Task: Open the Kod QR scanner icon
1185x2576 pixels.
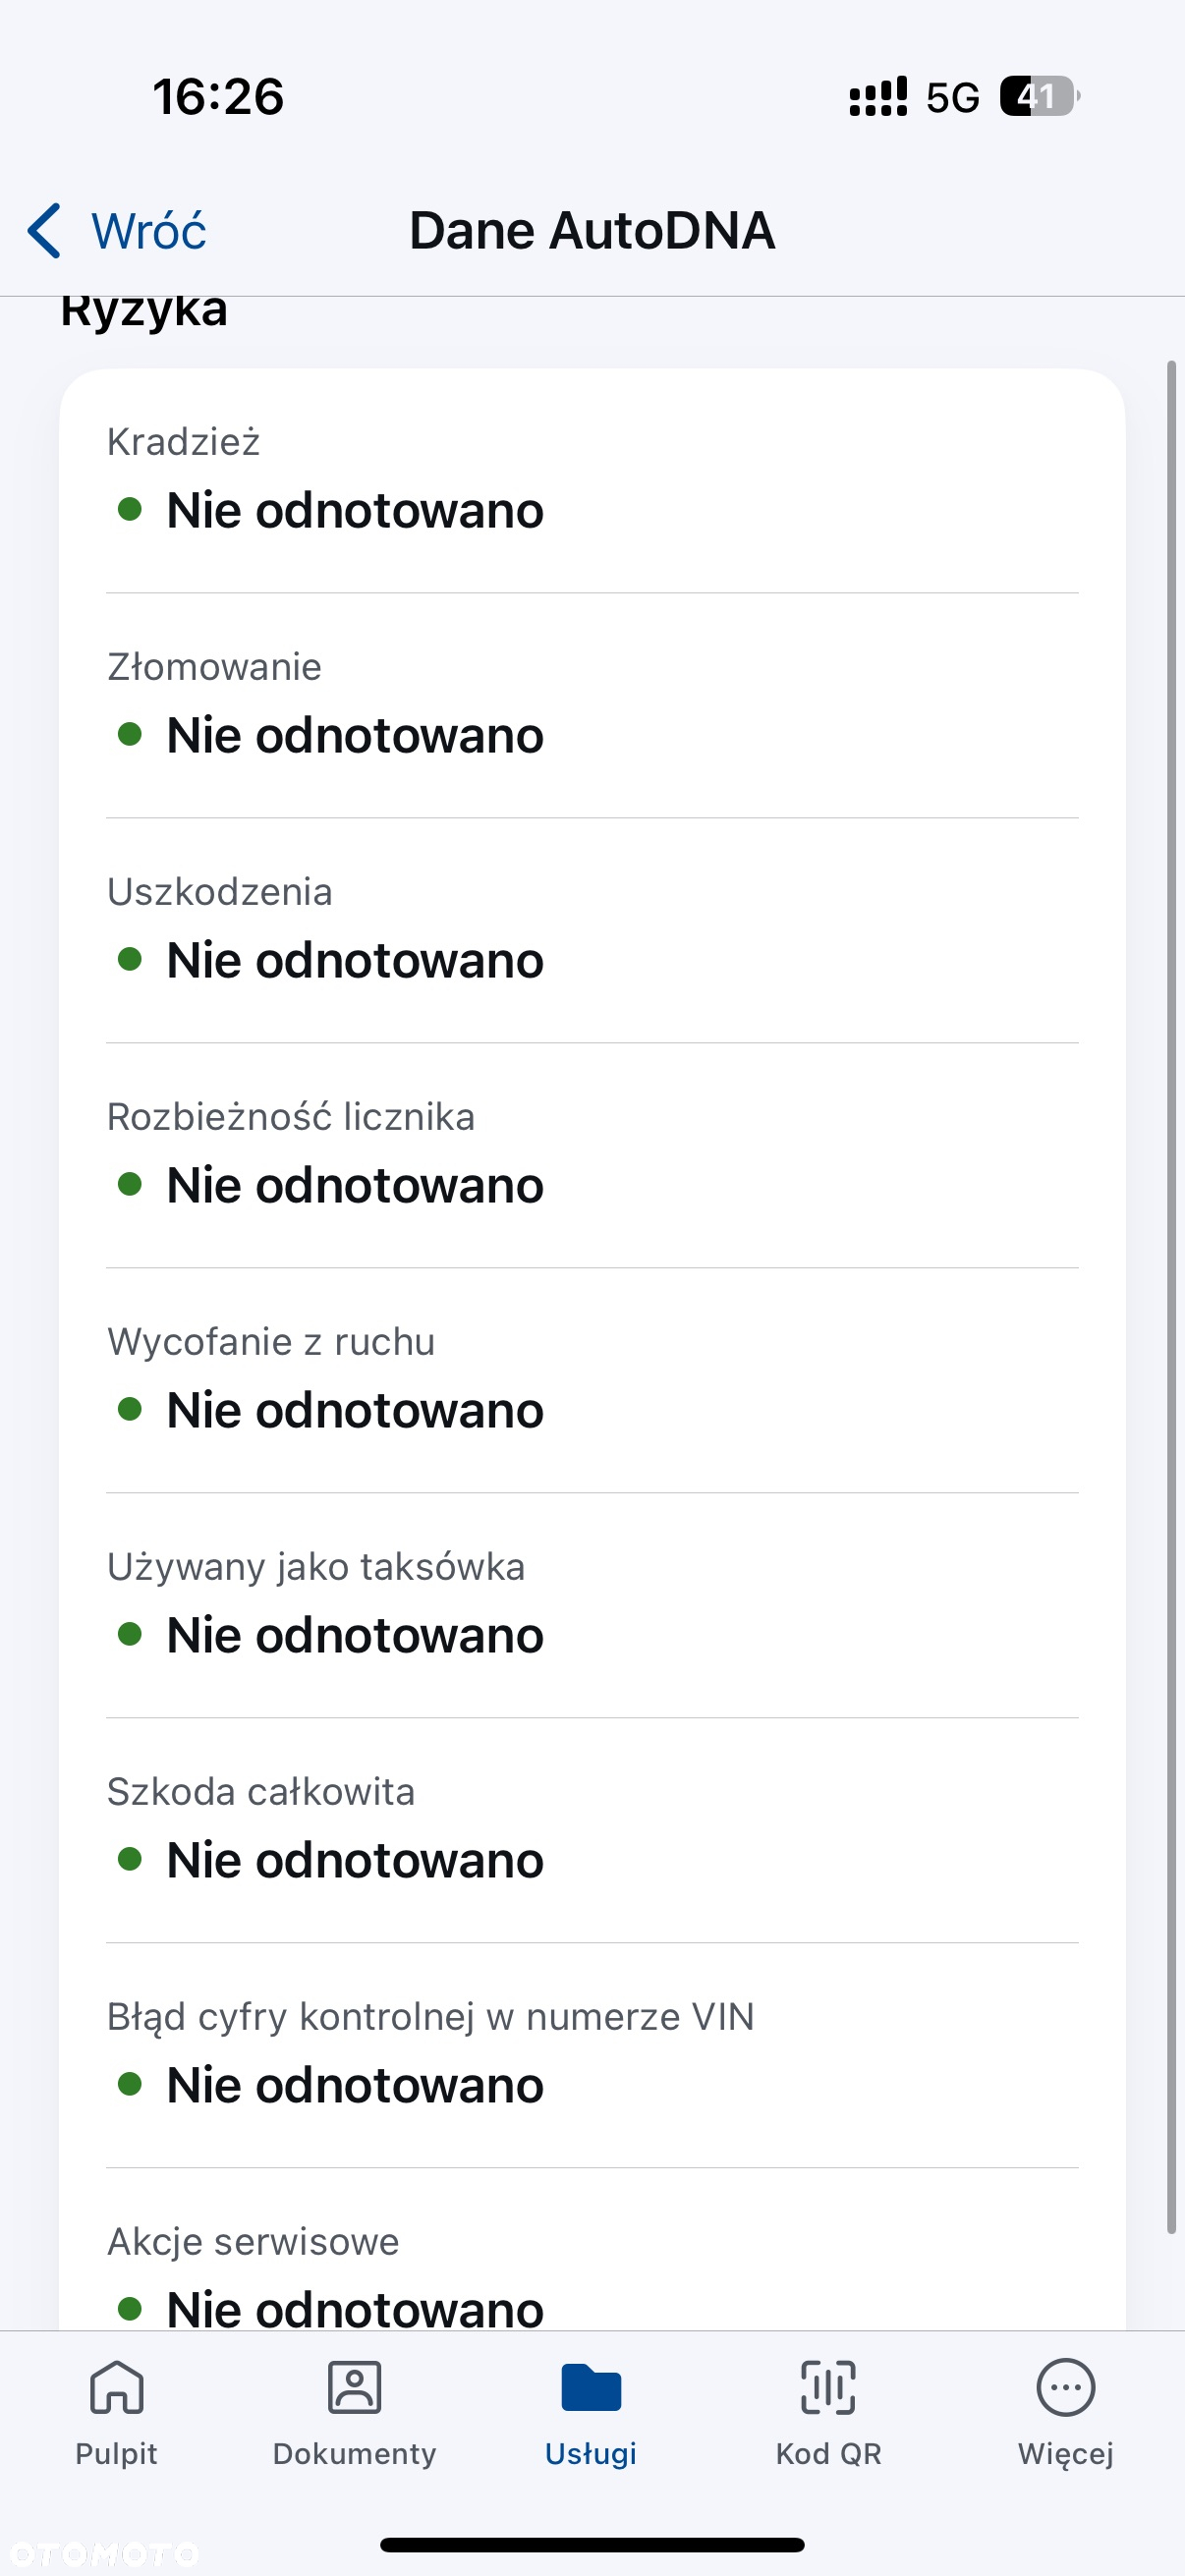Action: (828, 2387)
